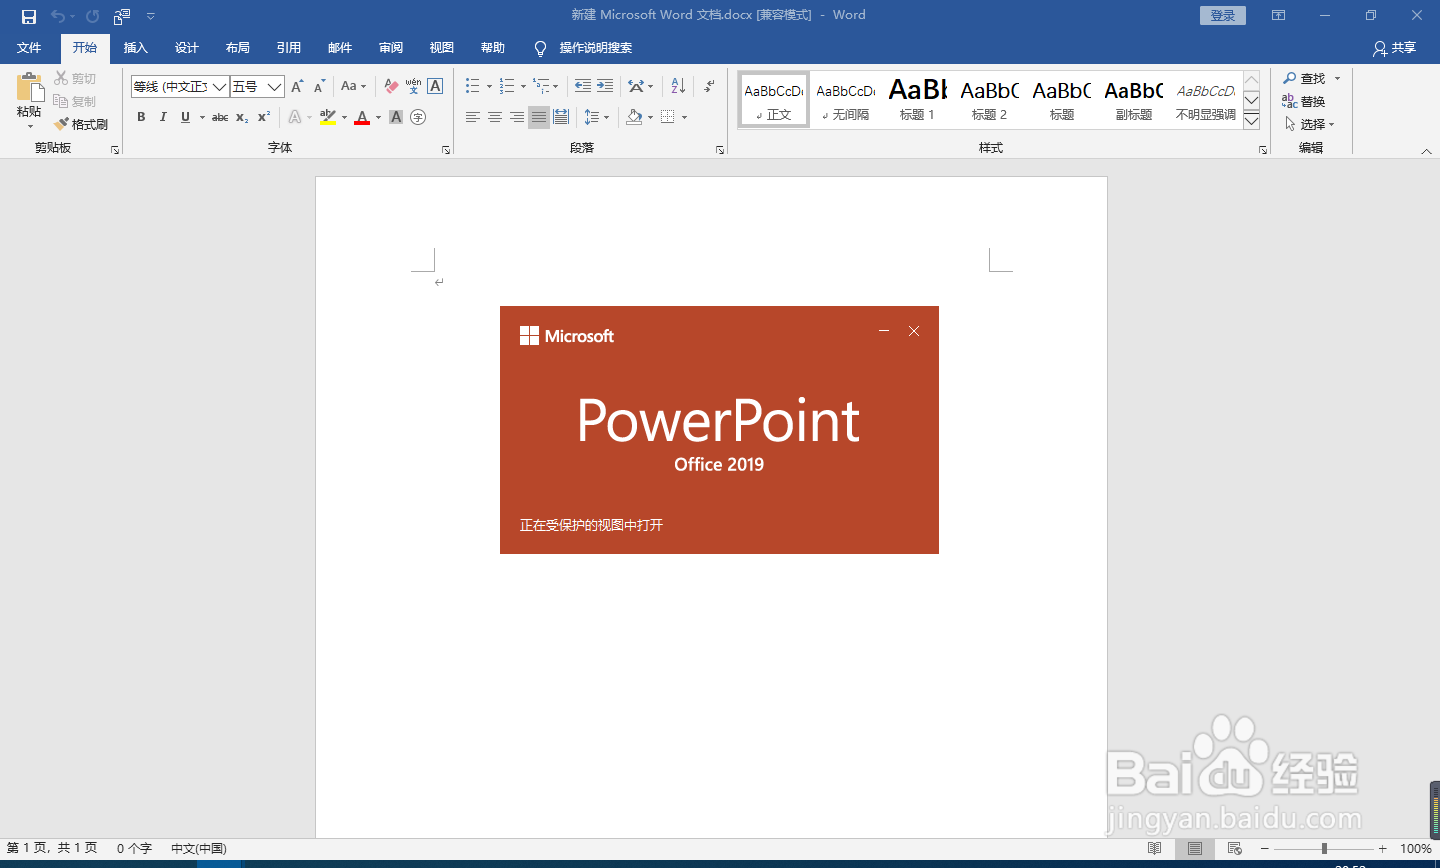Viewport: 1440px width, 868px height.
Task: Apply the 副标题 subtitle style
Action: 1134,99
